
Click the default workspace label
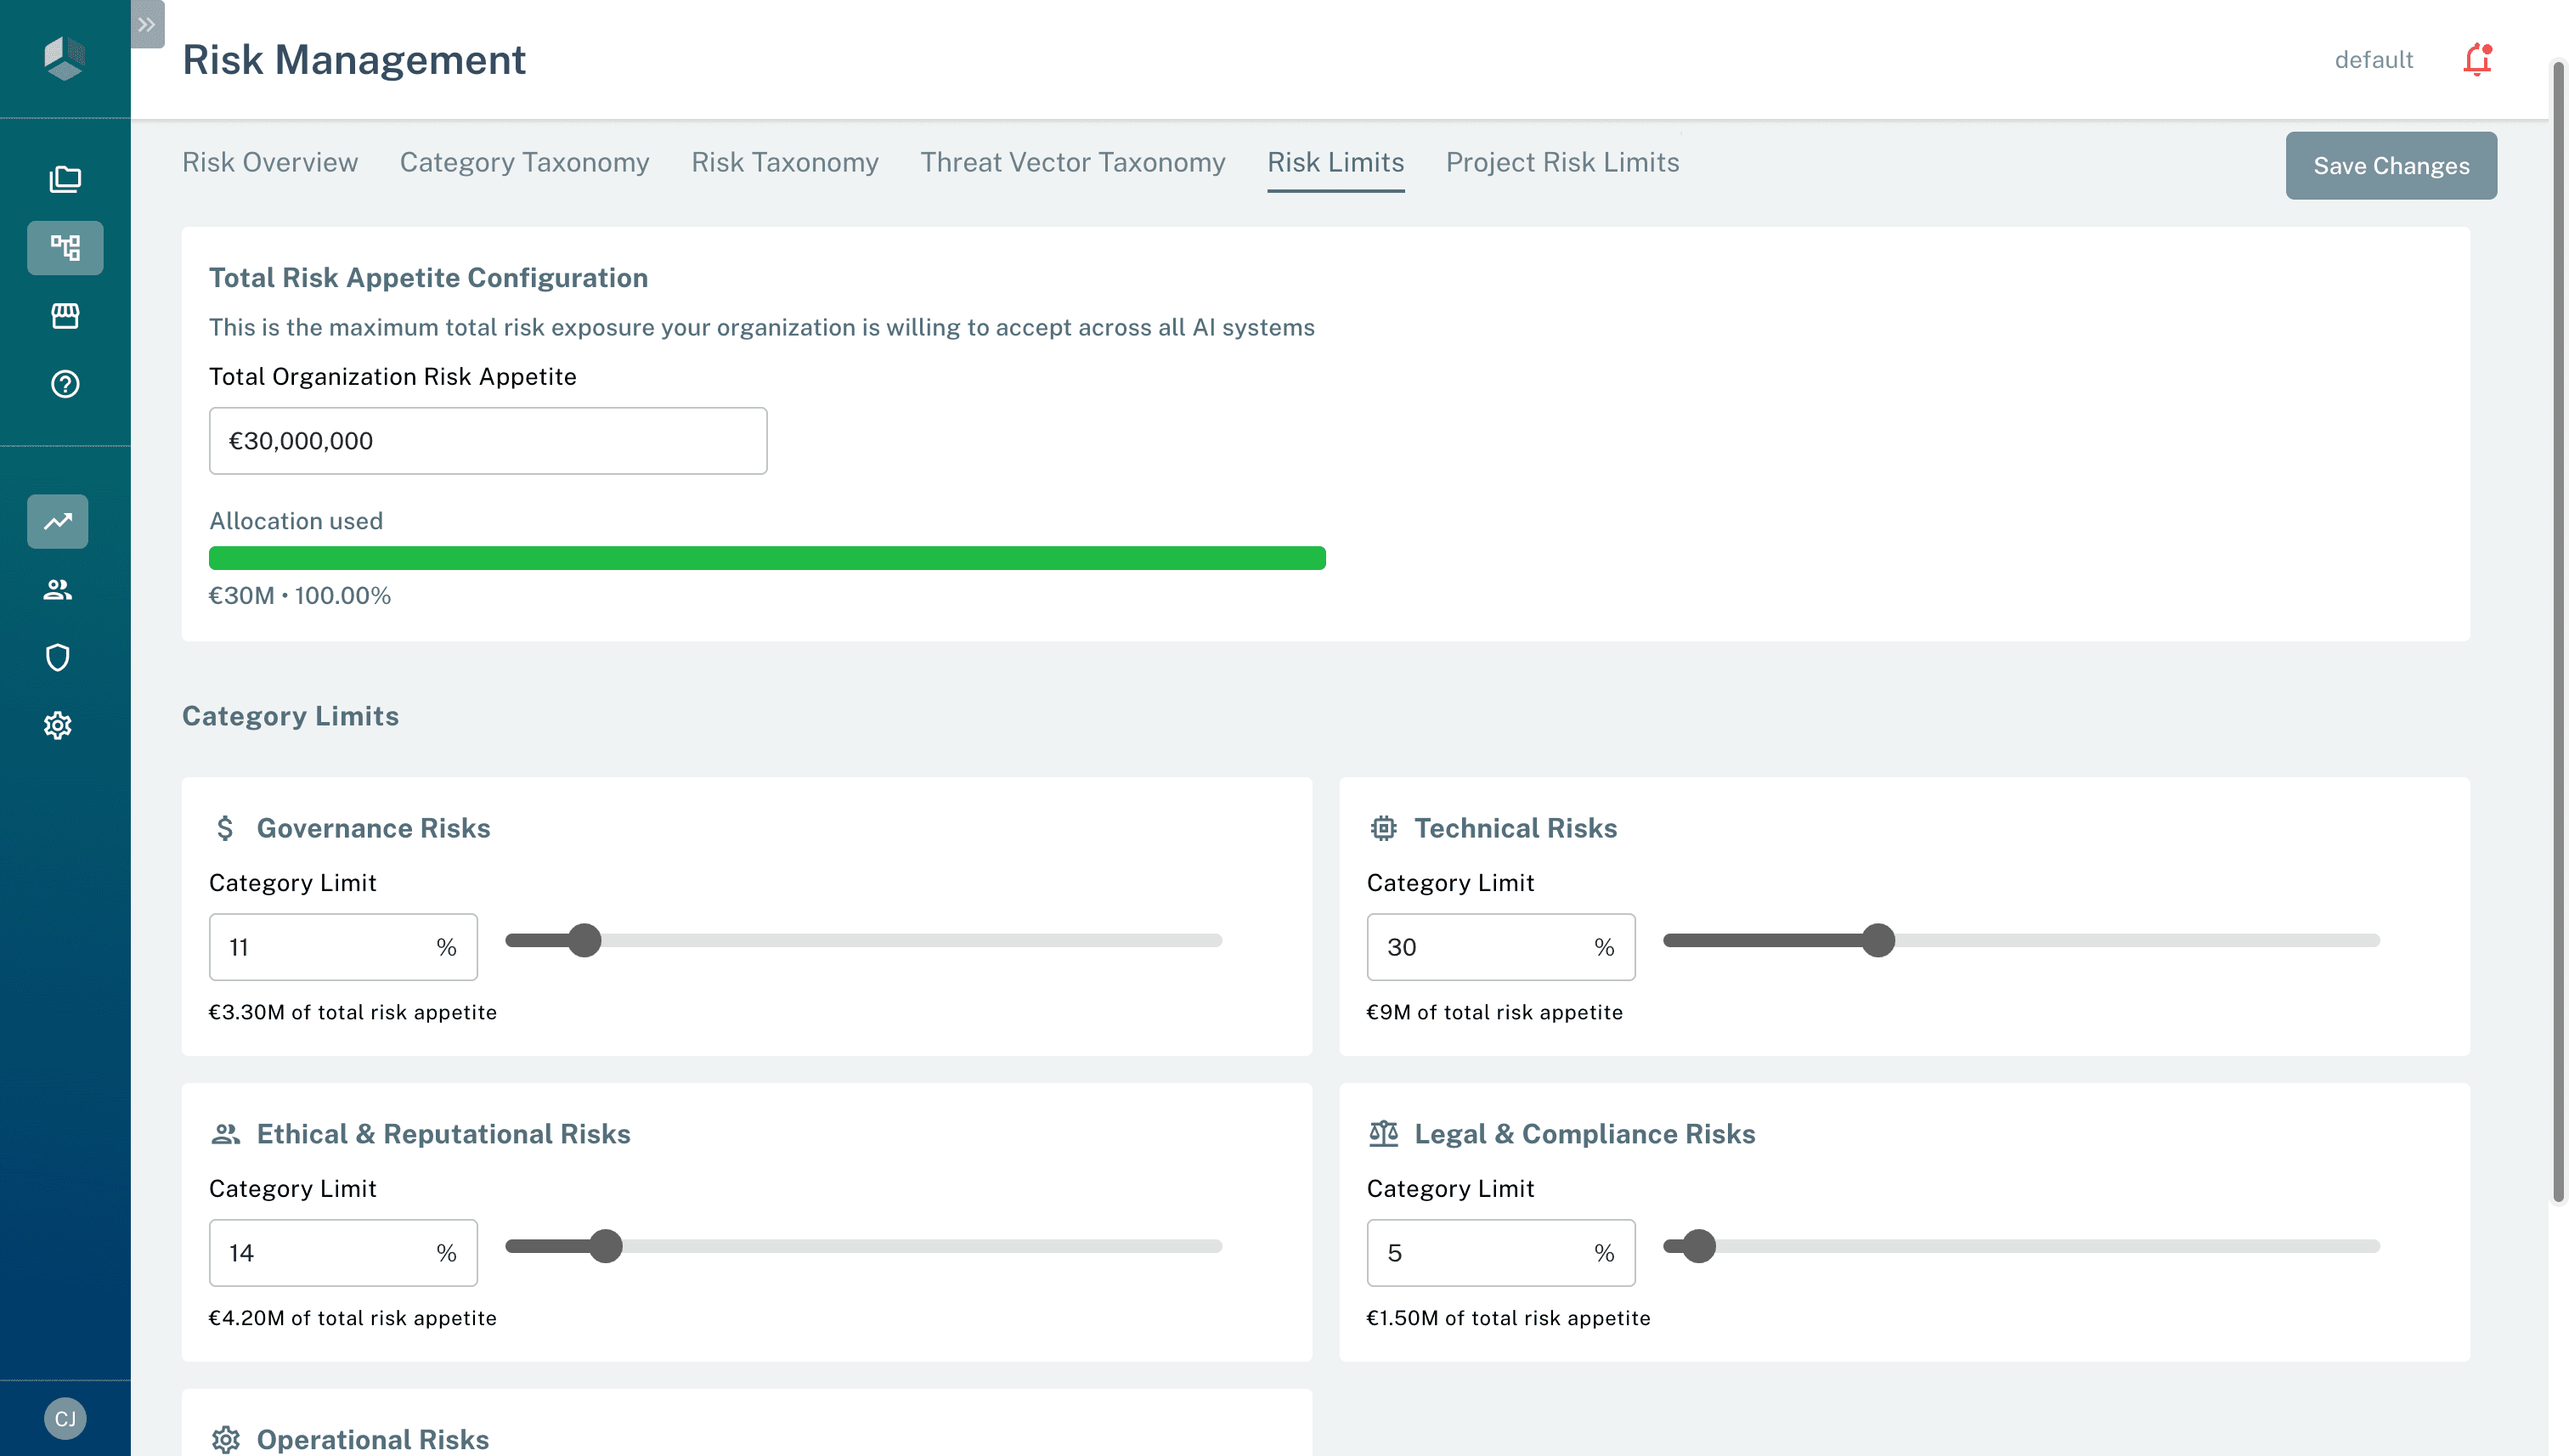(2373, 60)
